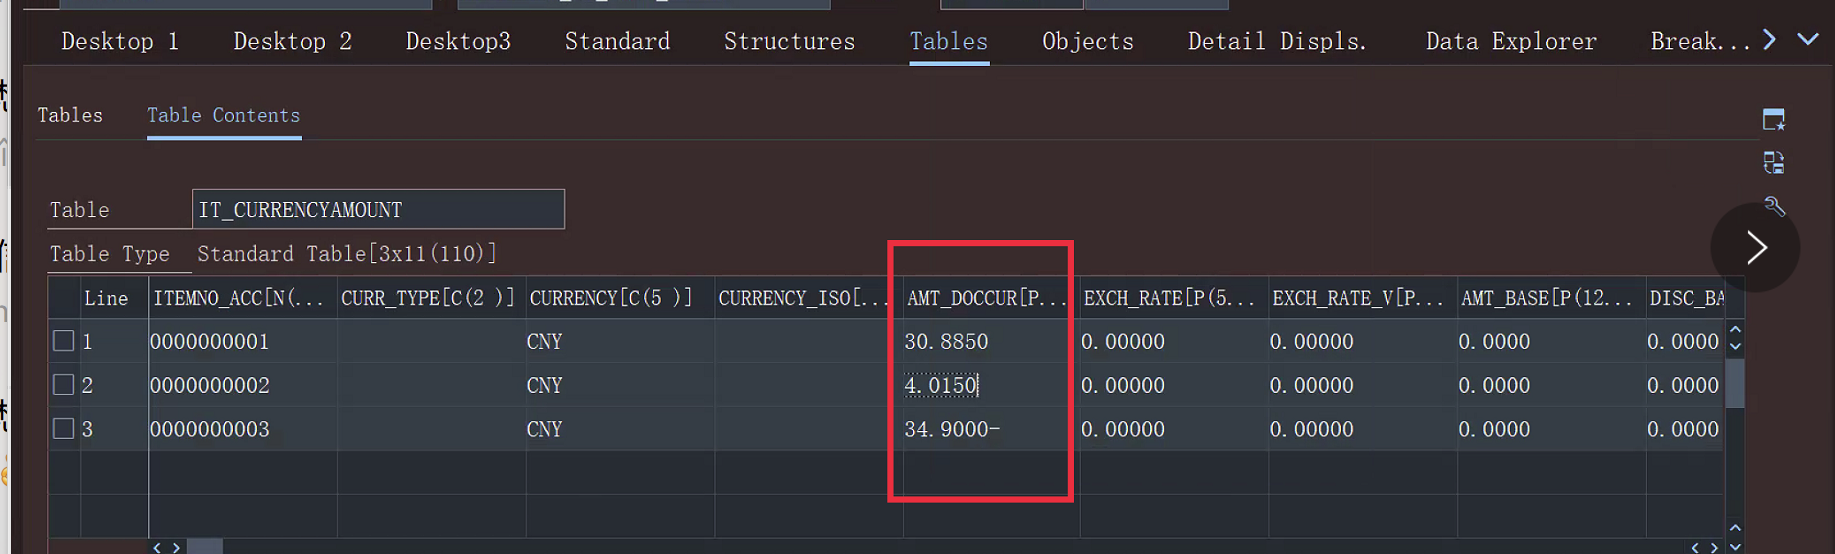
Task: Switch to the Structures tab
Action: point(789,41)
